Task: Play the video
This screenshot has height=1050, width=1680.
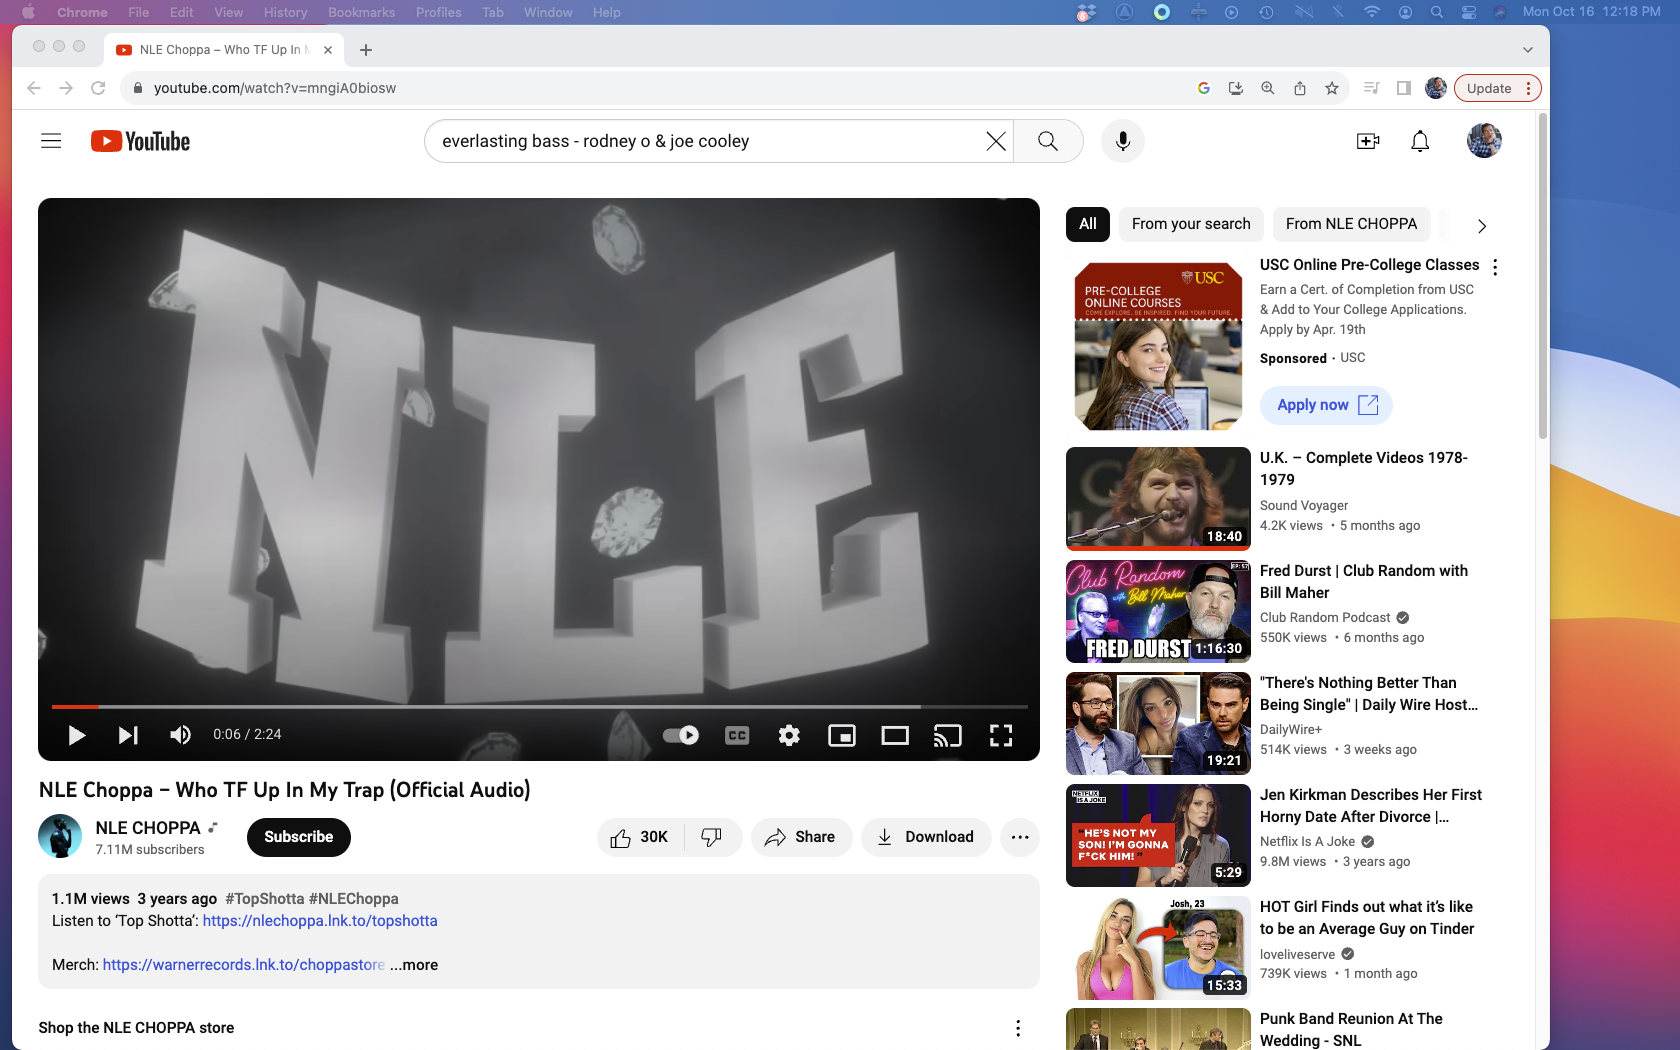Action: coord(76,735)
